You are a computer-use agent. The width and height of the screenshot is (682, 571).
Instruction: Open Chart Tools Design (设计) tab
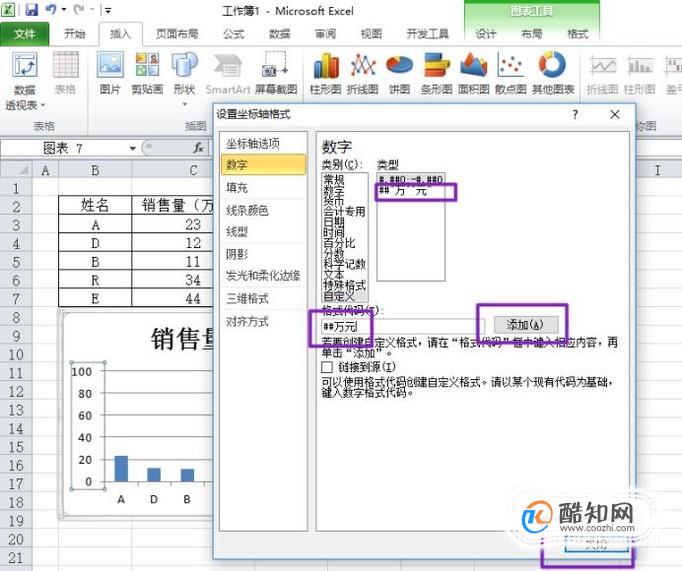(485, 34)
